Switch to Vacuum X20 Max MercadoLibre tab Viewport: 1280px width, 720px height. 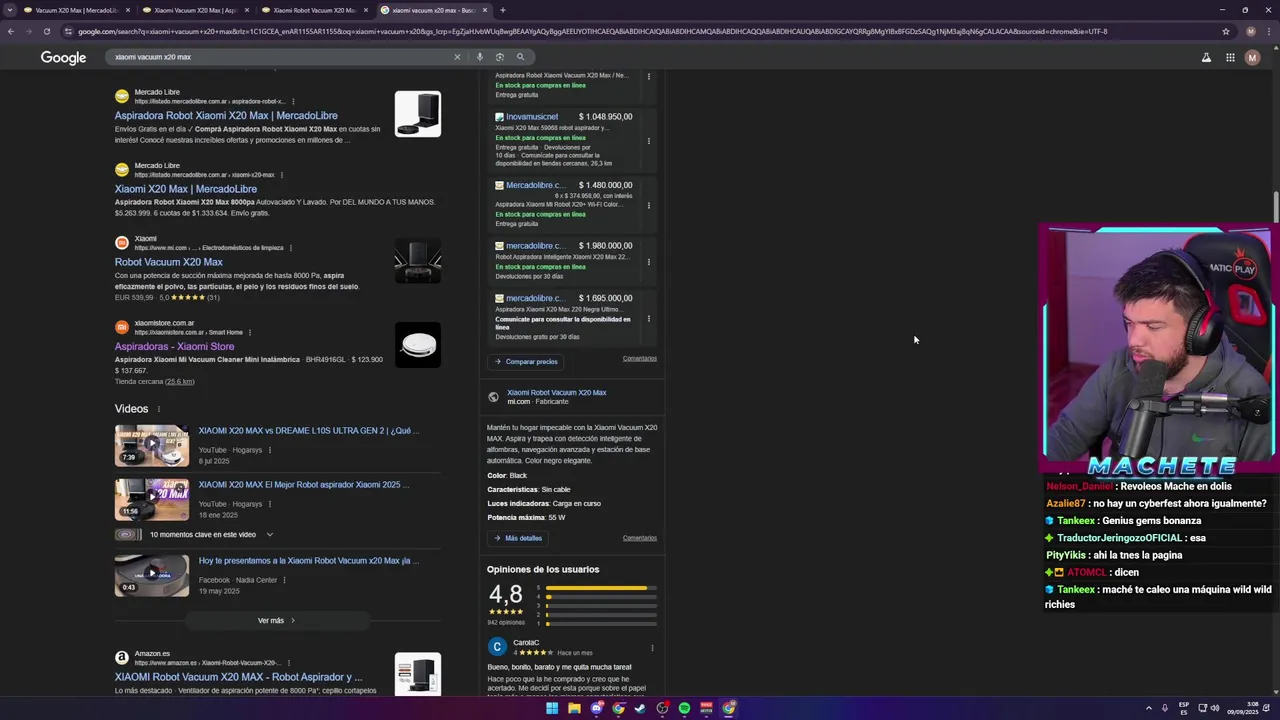[75, 10]
